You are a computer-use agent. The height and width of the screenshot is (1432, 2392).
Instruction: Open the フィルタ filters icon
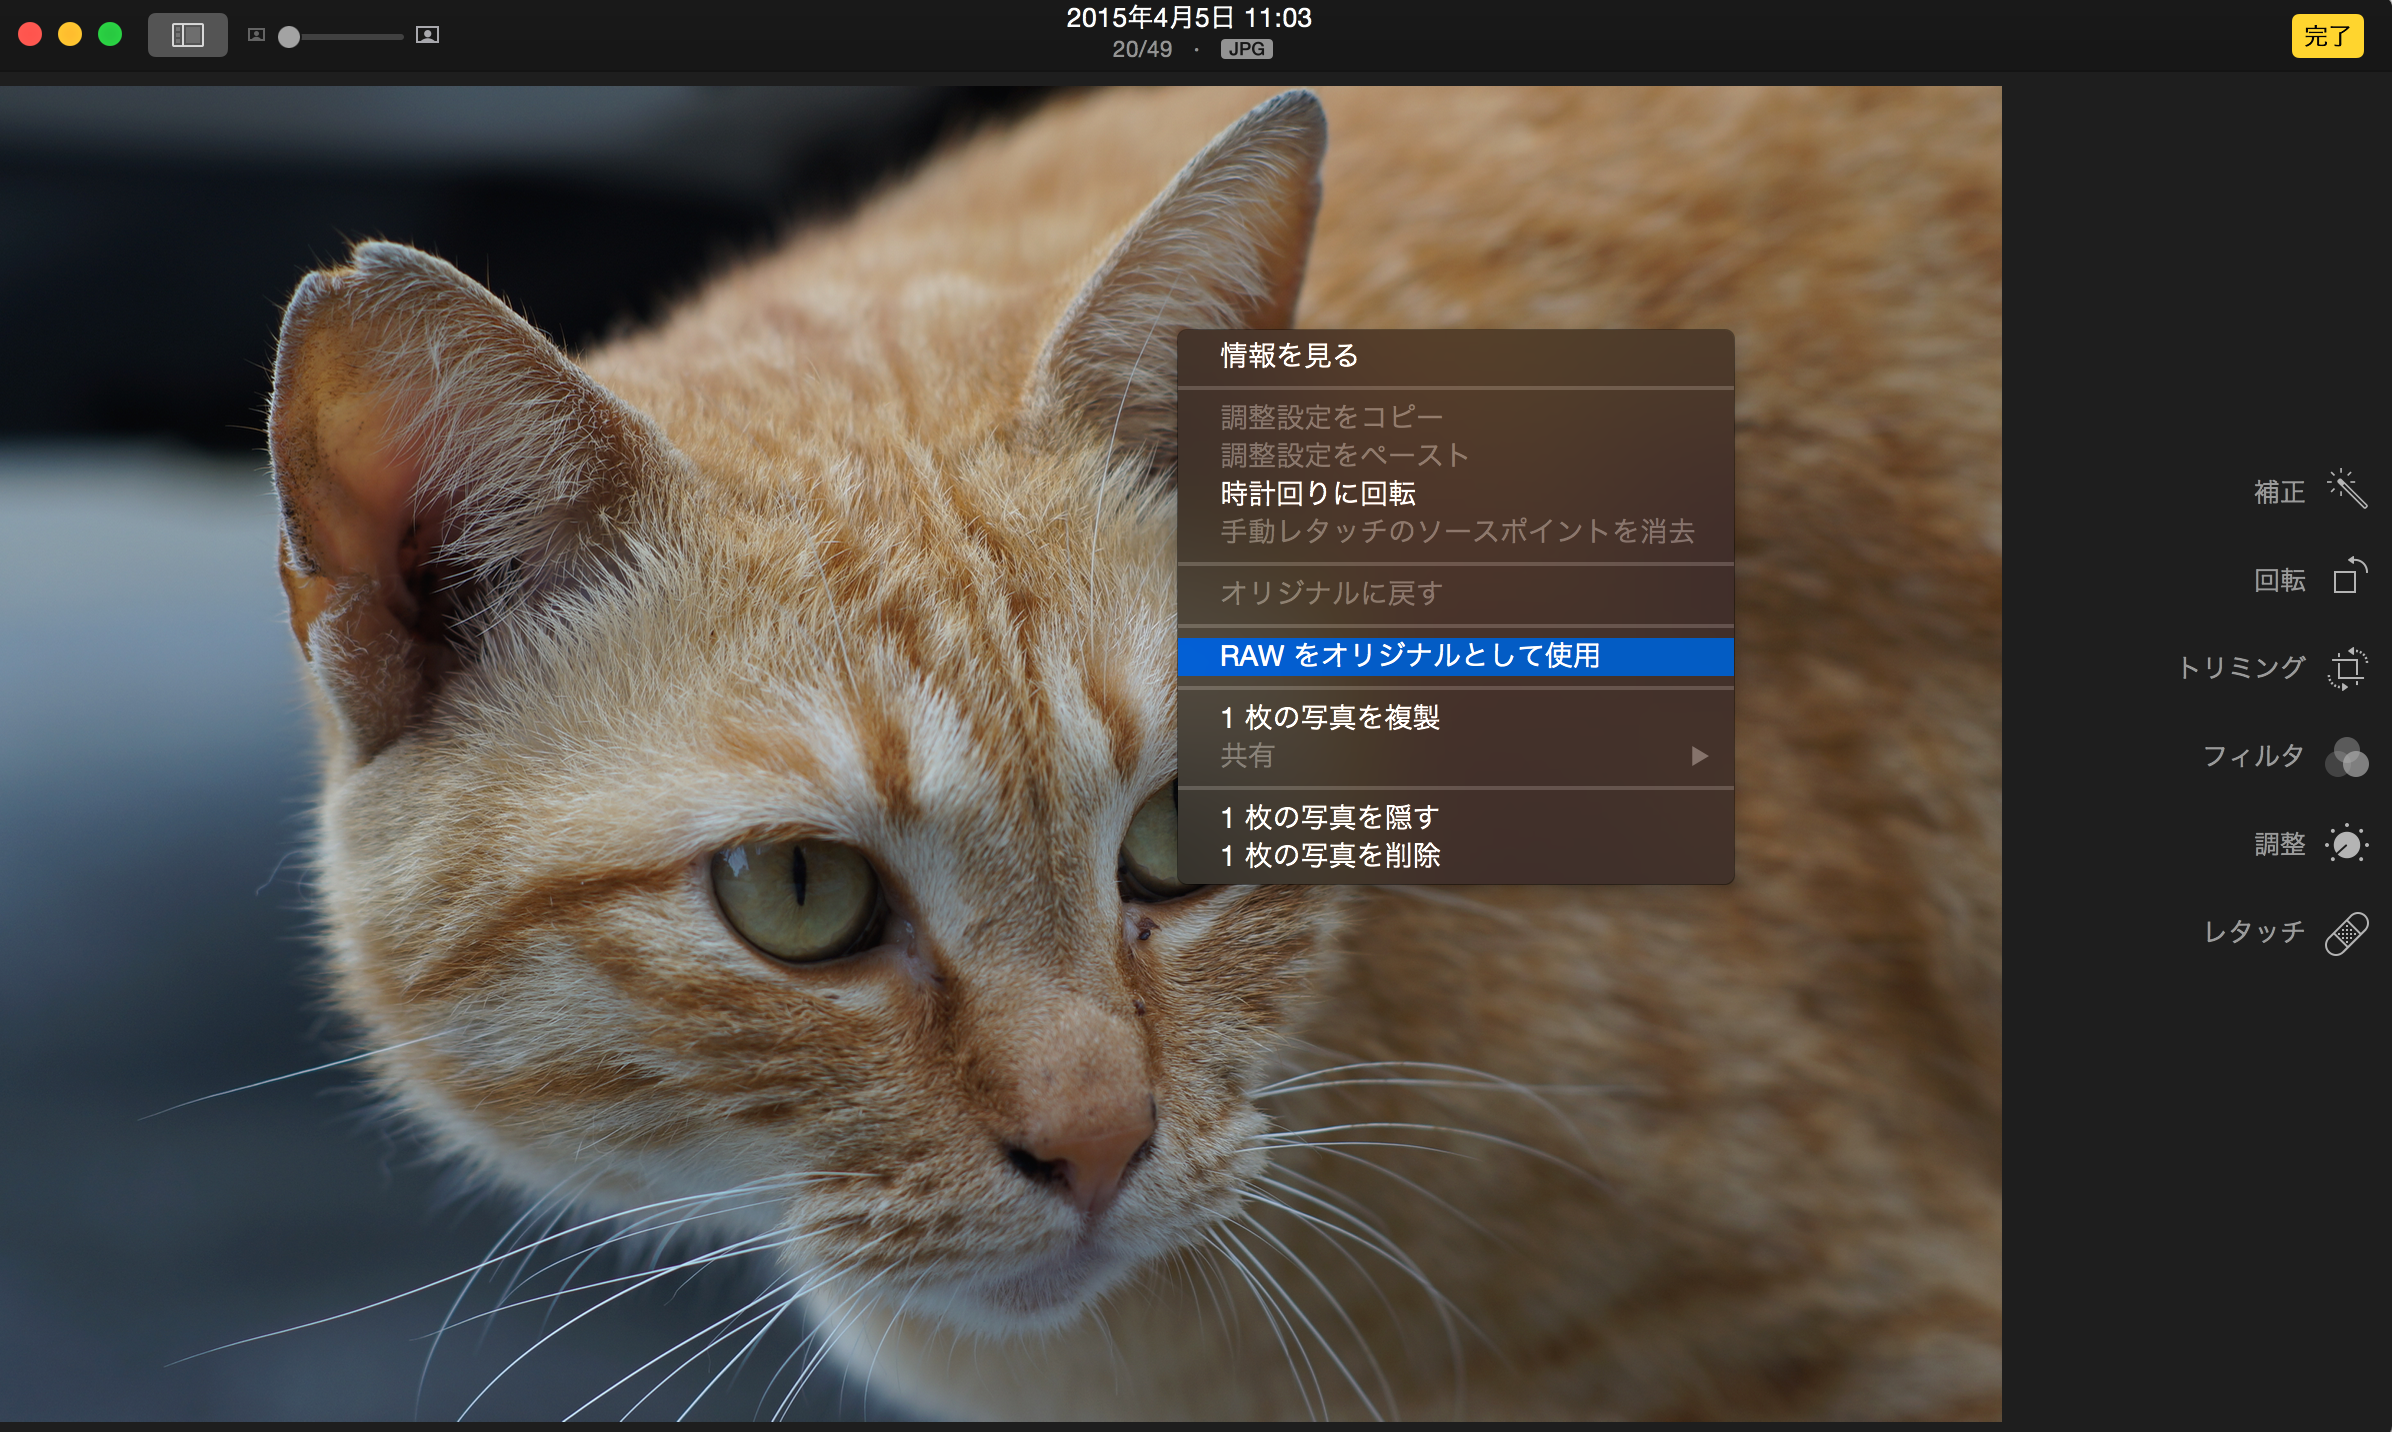point(2346,757)
